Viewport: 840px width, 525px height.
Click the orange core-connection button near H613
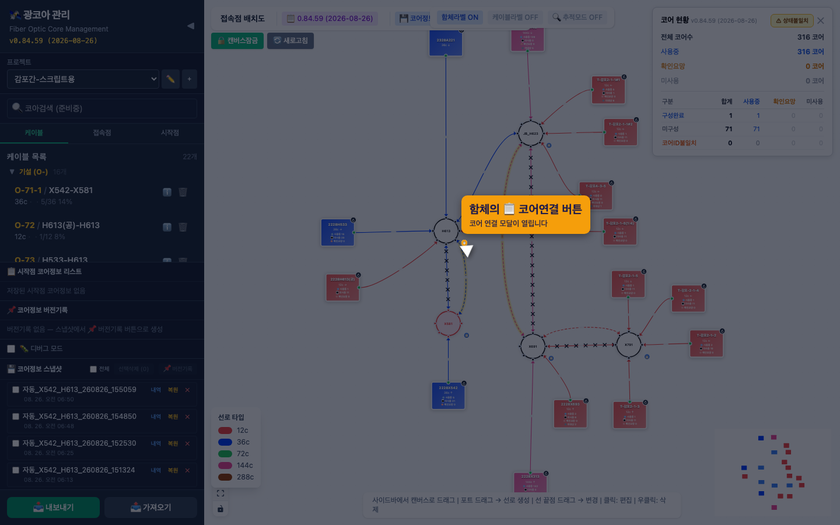coord(464,243)
